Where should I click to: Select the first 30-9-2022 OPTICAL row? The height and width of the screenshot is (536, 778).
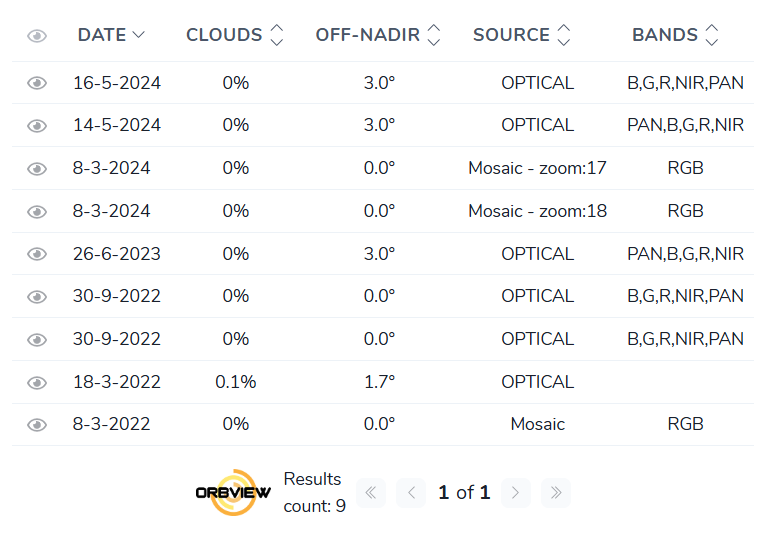click(x=383, y=296)
